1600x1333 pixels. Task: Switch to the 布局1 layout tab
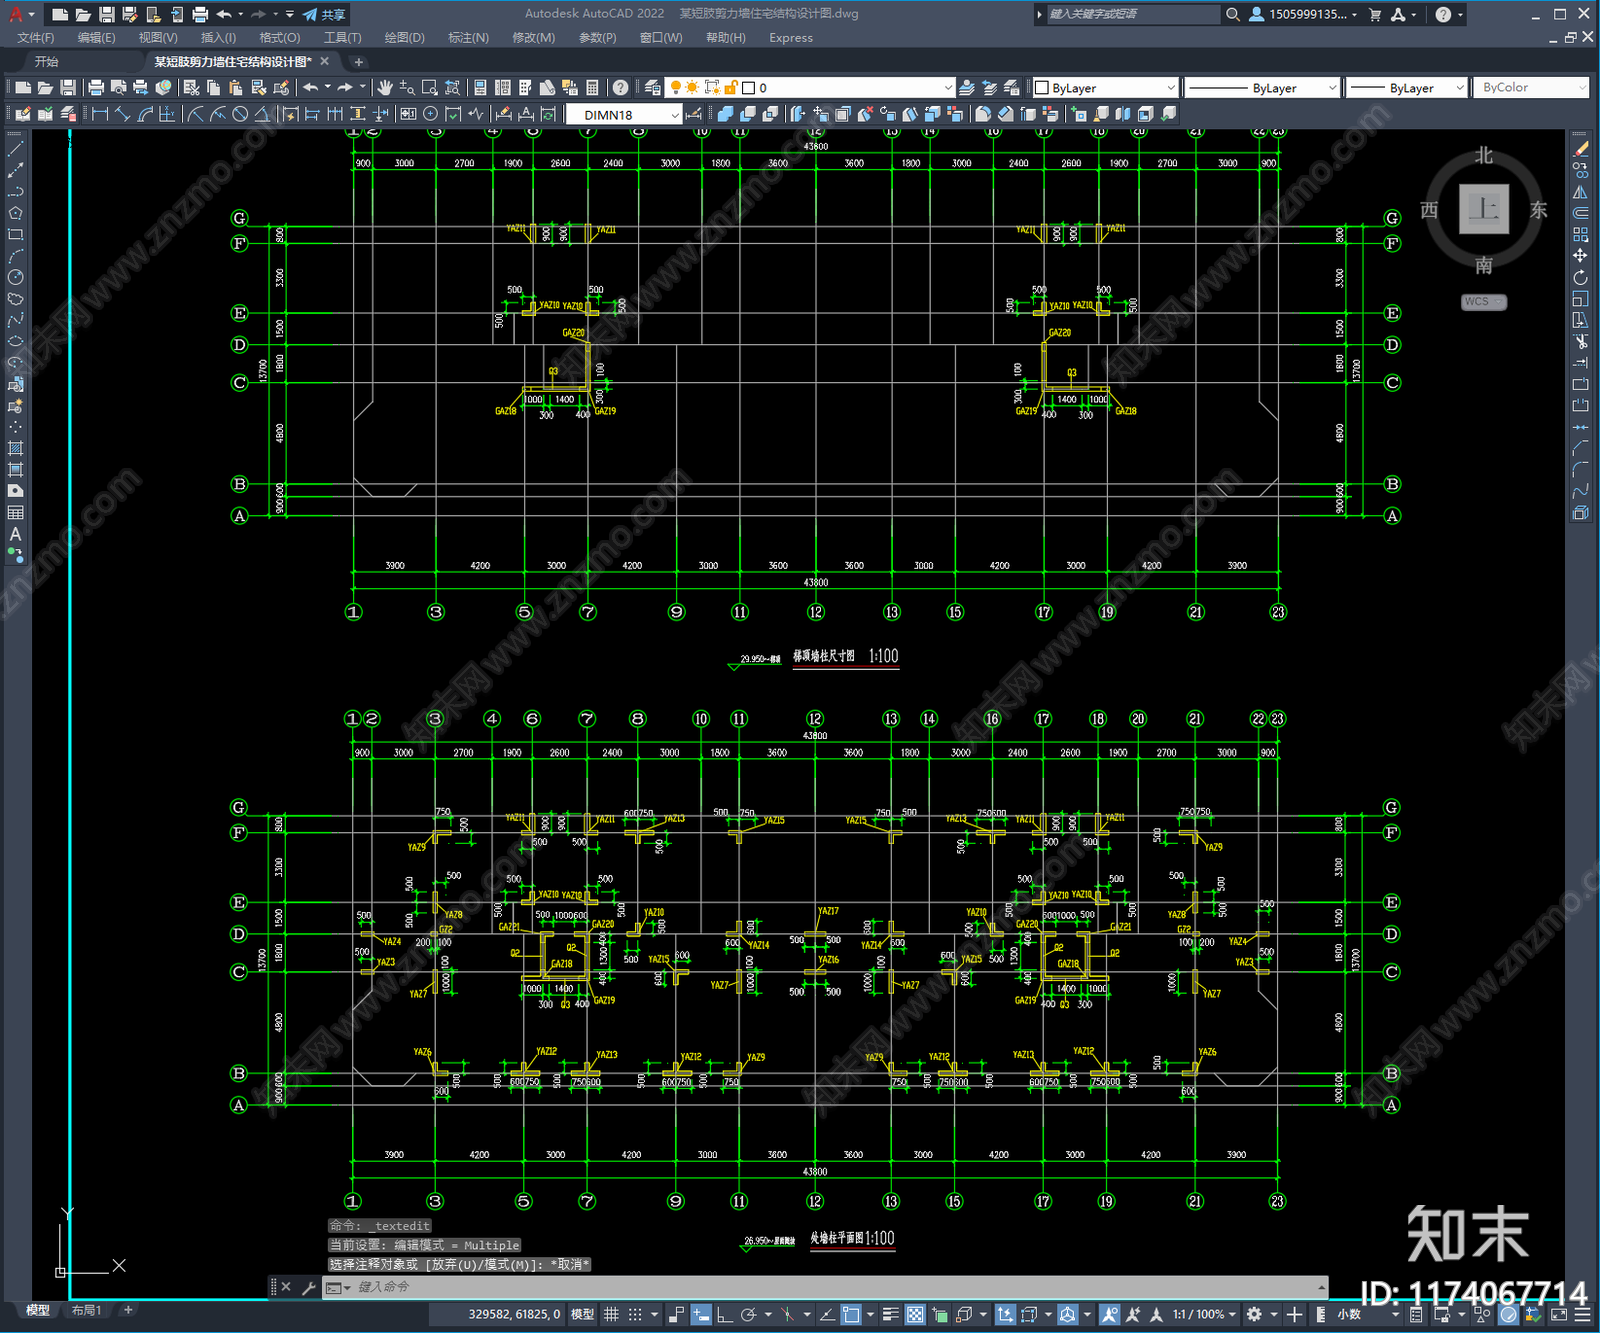pyautogui.click(x=87, y=1310)
